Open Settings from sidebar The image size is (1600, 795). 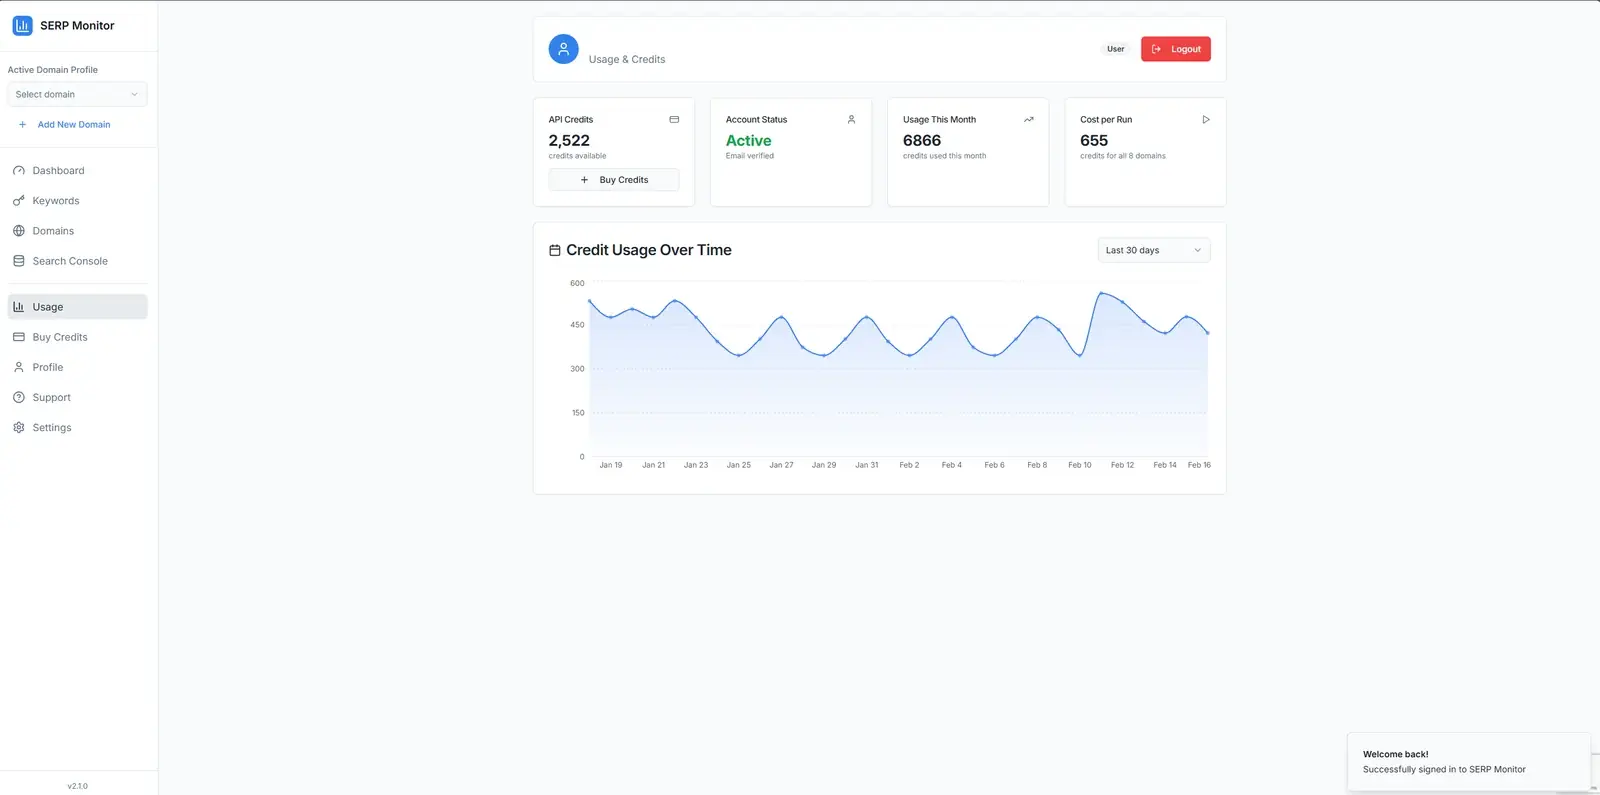pyautogui.click(x=77, y=427)
